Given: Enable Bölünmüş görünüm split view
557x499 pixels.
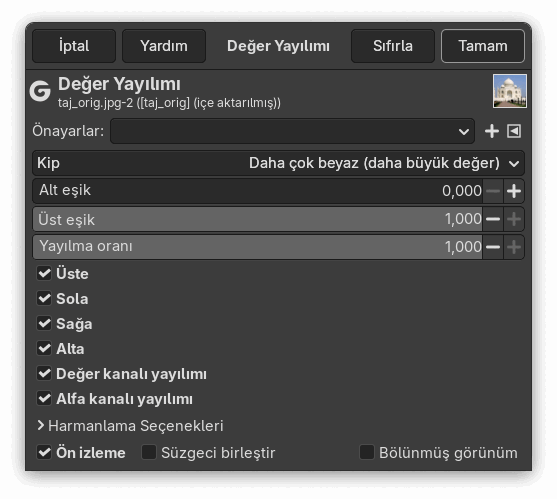Looking at the screenshot, I should tap(367, 452).
